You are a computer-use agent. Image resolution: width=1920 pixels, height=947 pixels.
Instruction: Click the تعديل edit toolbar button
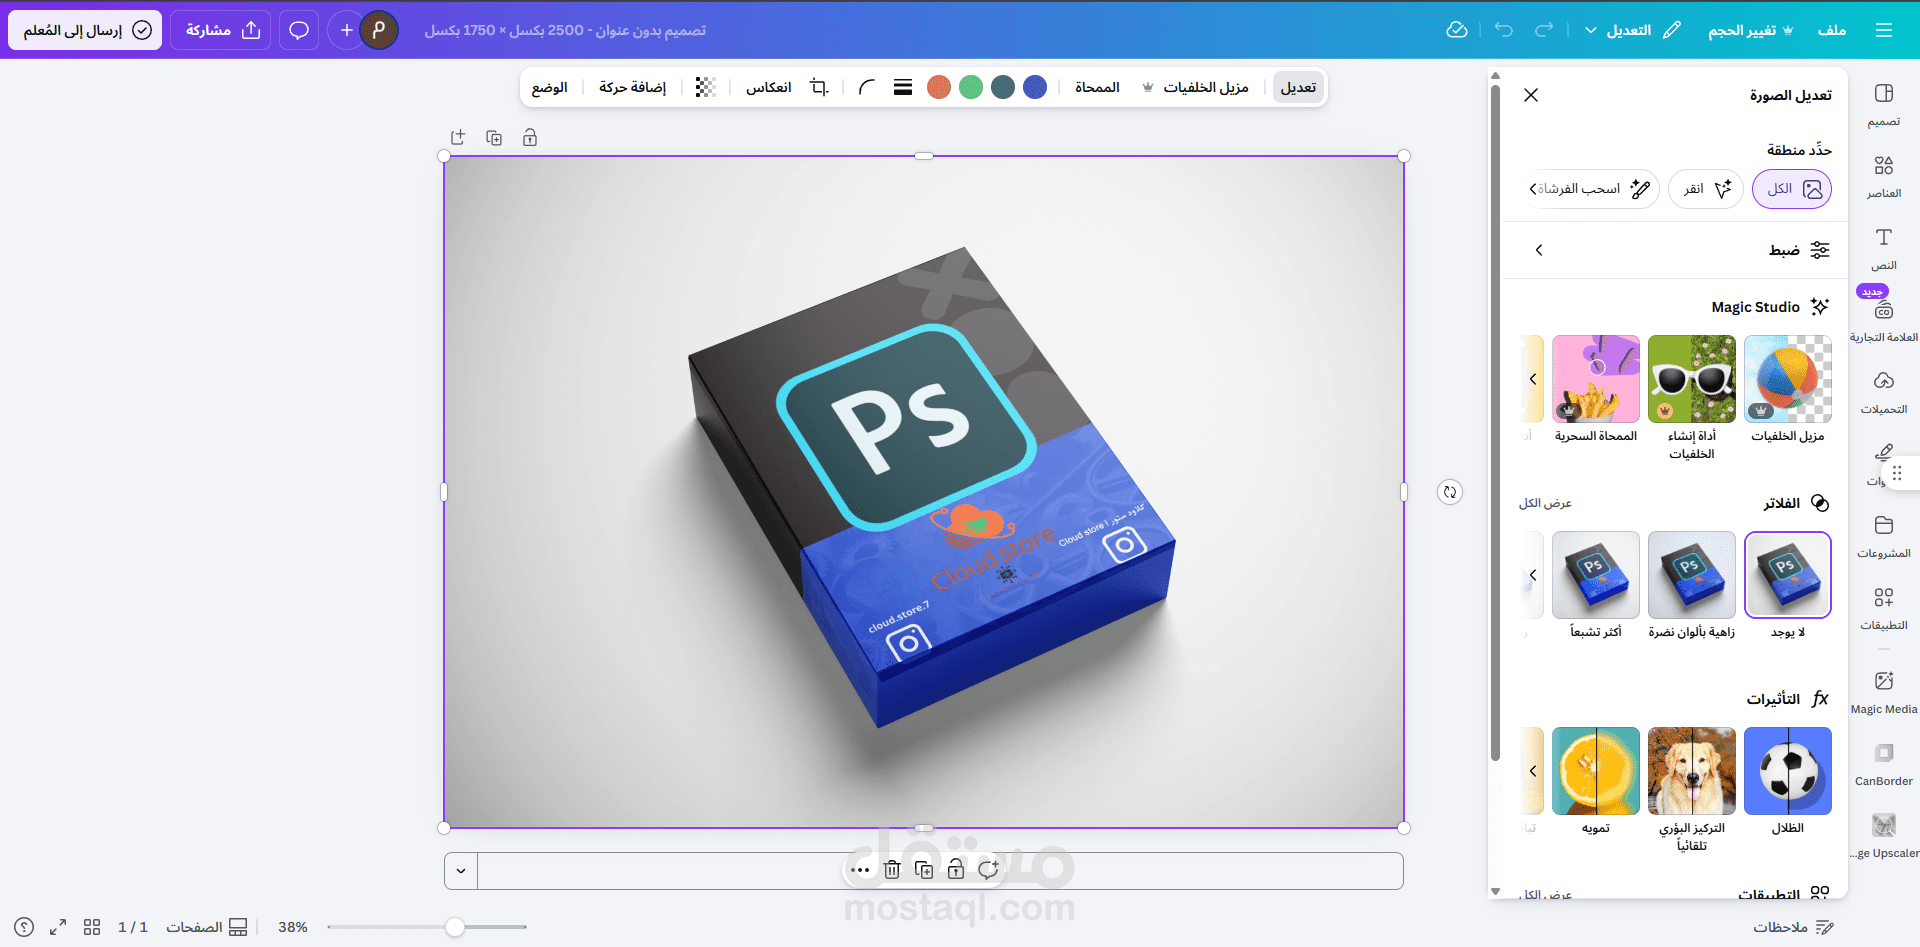click(1298, 87)
